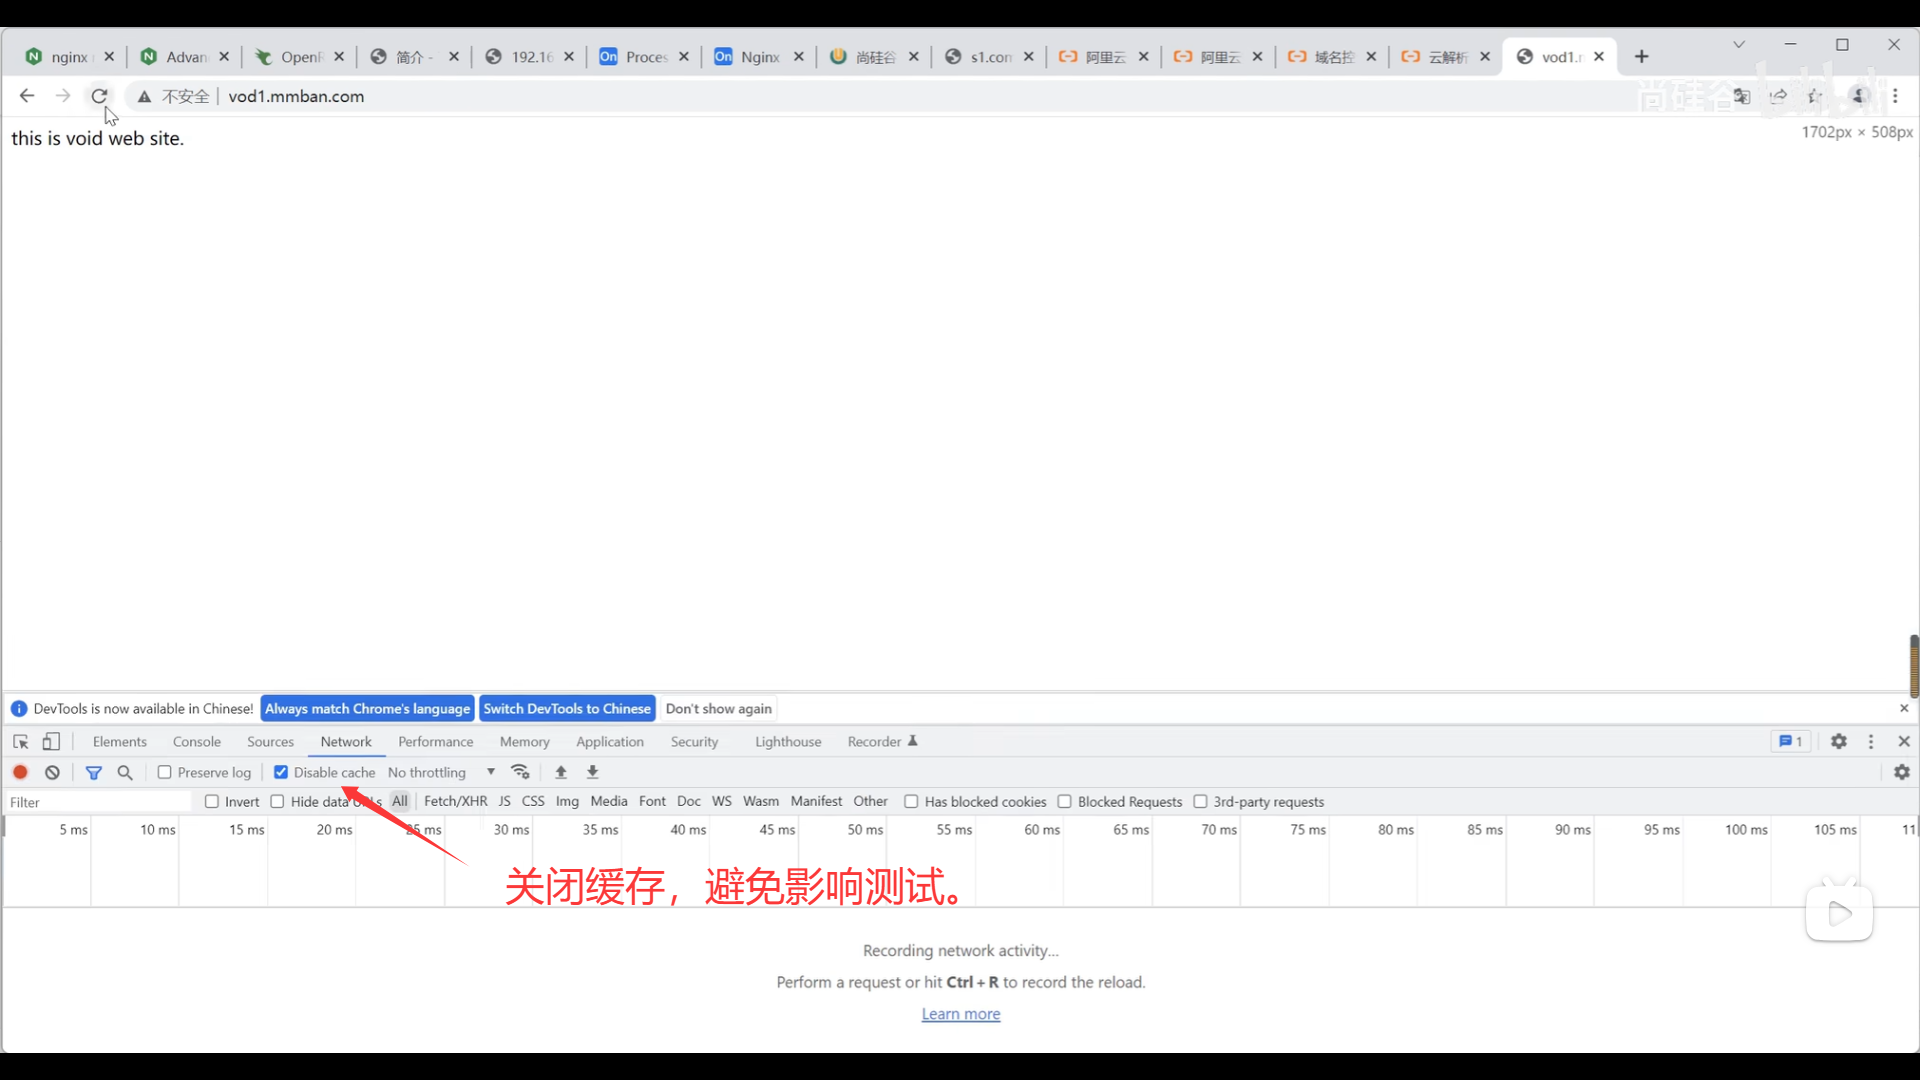The height and width of the screenshot is (1080, 1920).
Task: Clear the network log
Action: (x=52, y=772)
